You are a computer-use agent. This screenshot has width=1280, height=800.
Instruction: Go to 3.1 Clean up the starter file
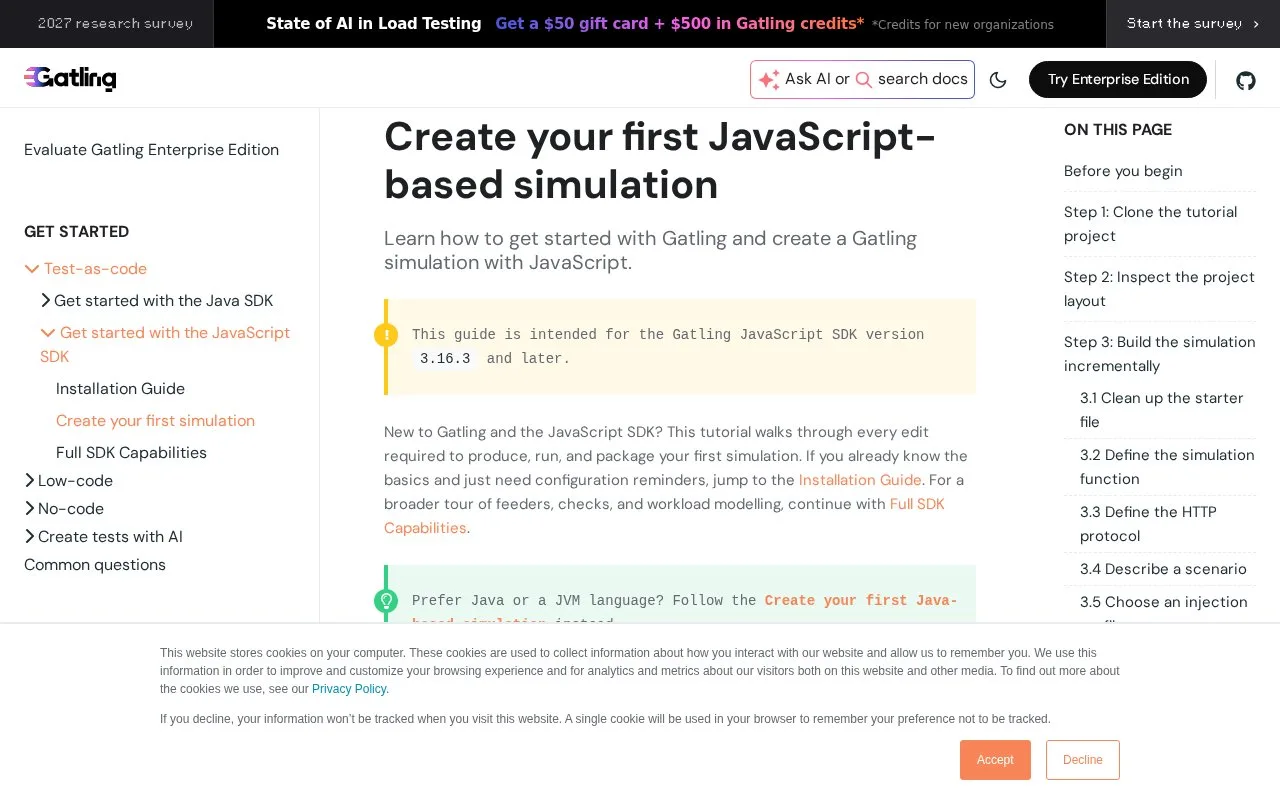1161,410
